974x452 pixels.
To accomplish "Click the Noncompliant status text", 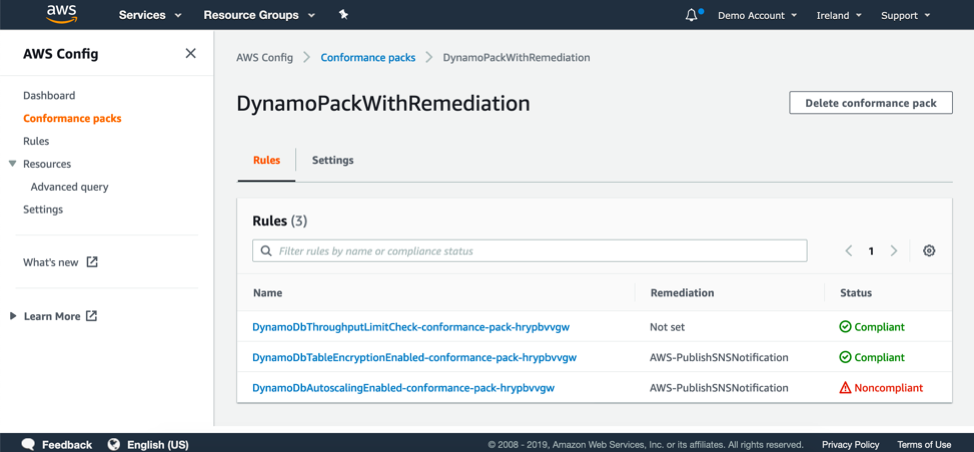I will pyautogui.click(x=888, y=388).
